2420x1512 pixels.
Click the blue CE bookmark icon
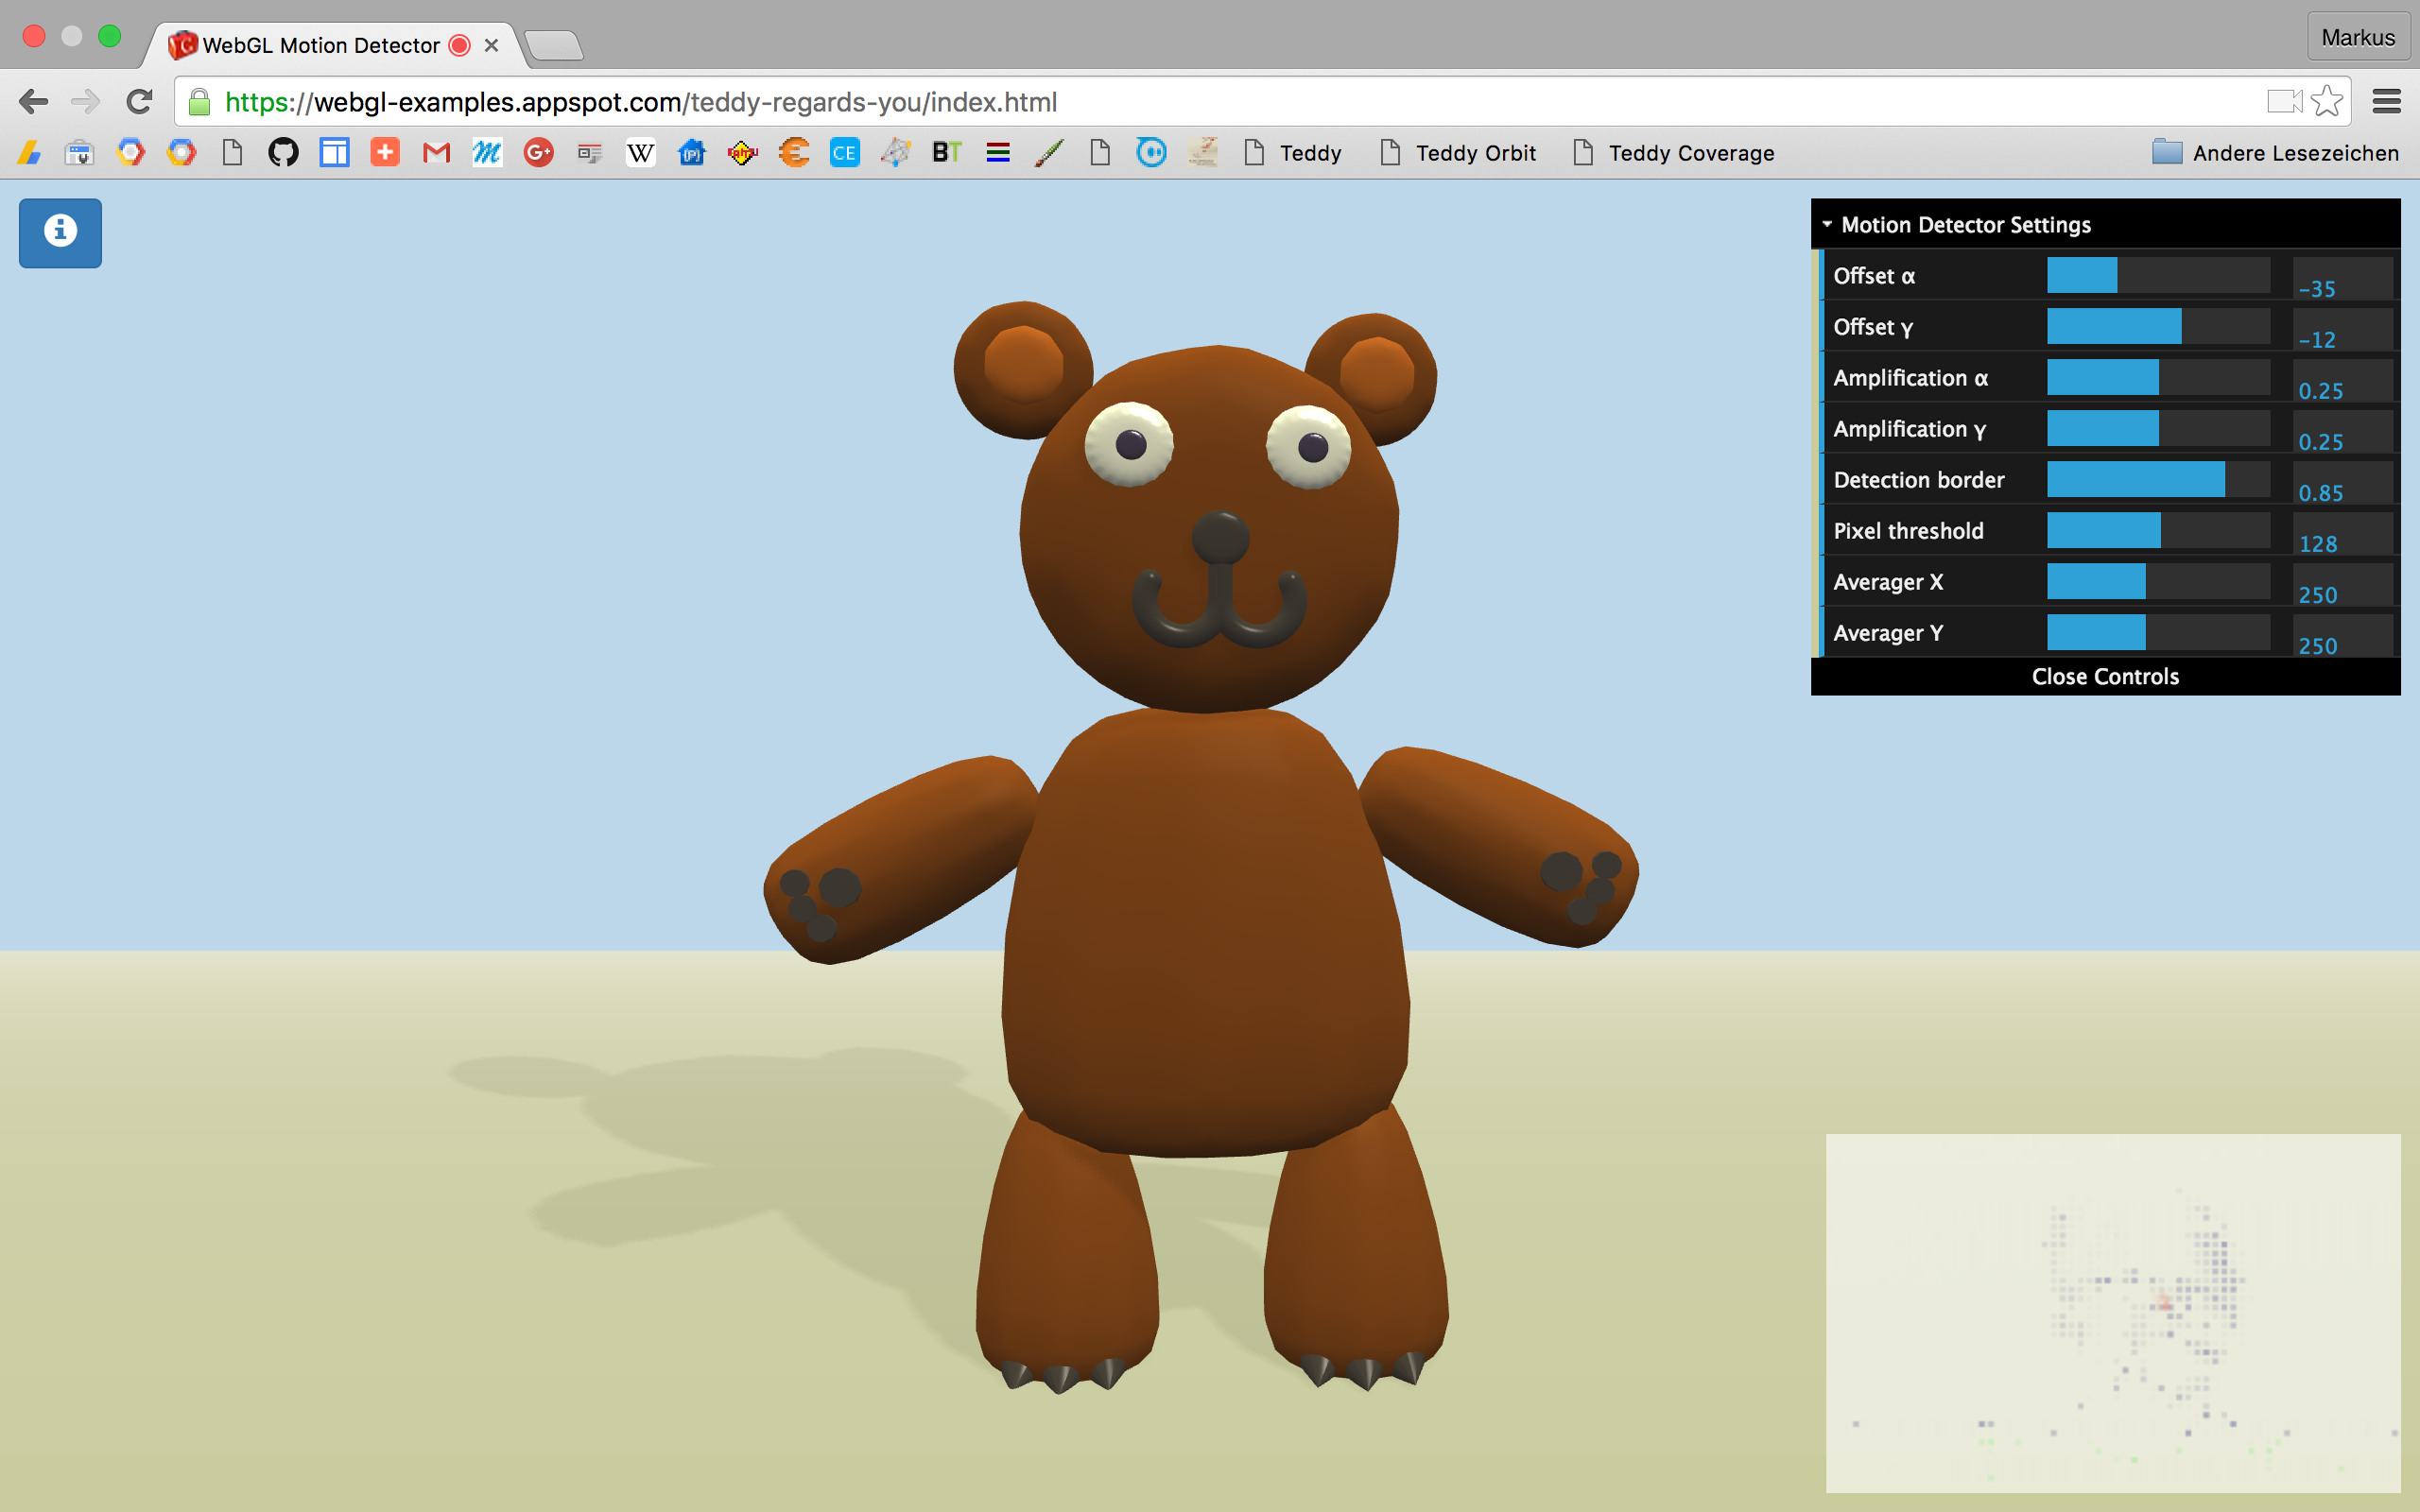844,153
